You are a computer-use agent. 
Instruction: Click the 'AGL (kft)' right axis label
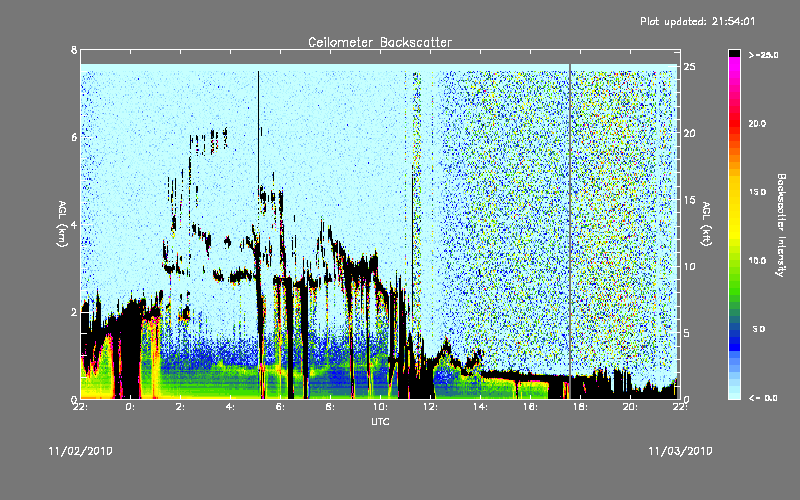click(706, 224)
